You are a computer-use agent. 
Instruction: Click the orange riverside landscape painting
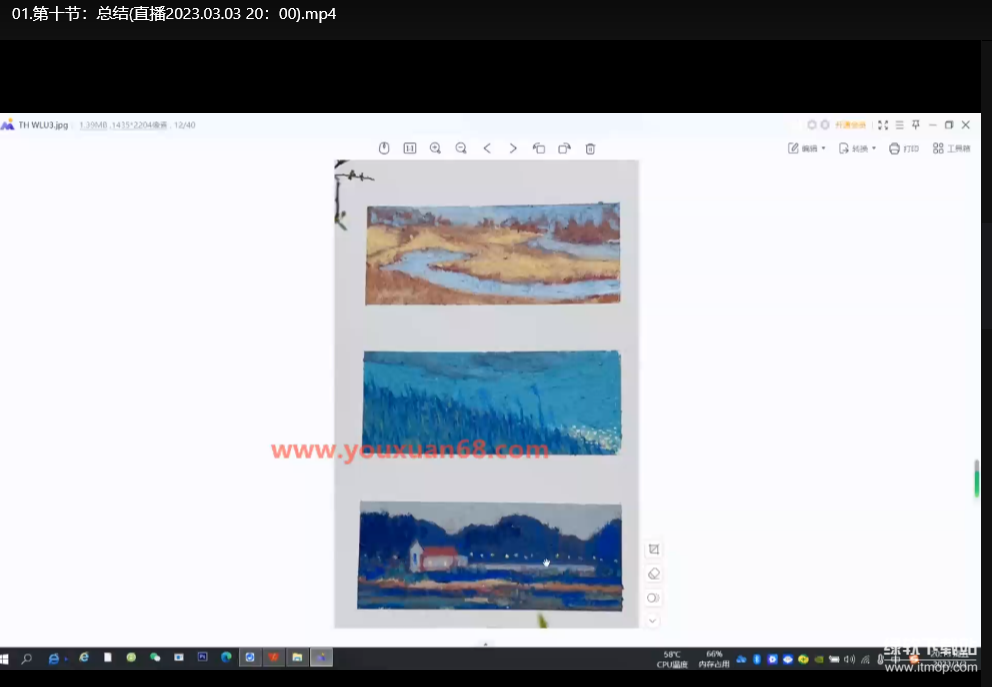click(x=493, y=254)
